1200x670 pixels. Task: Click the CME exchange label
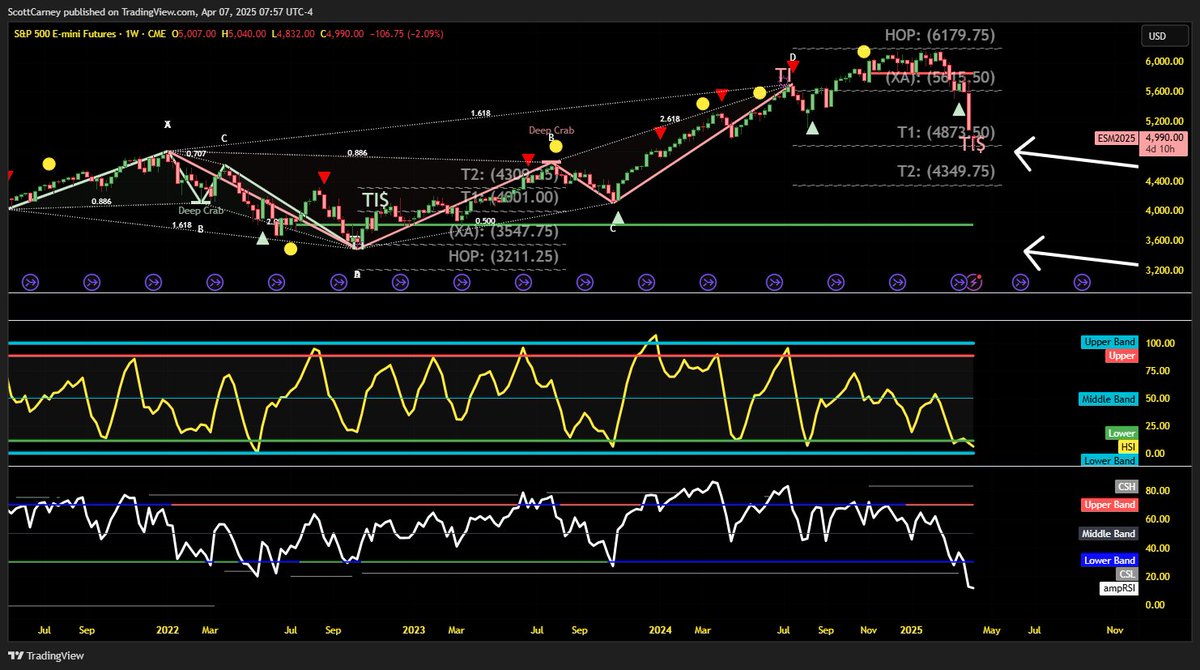pos(156,33)
